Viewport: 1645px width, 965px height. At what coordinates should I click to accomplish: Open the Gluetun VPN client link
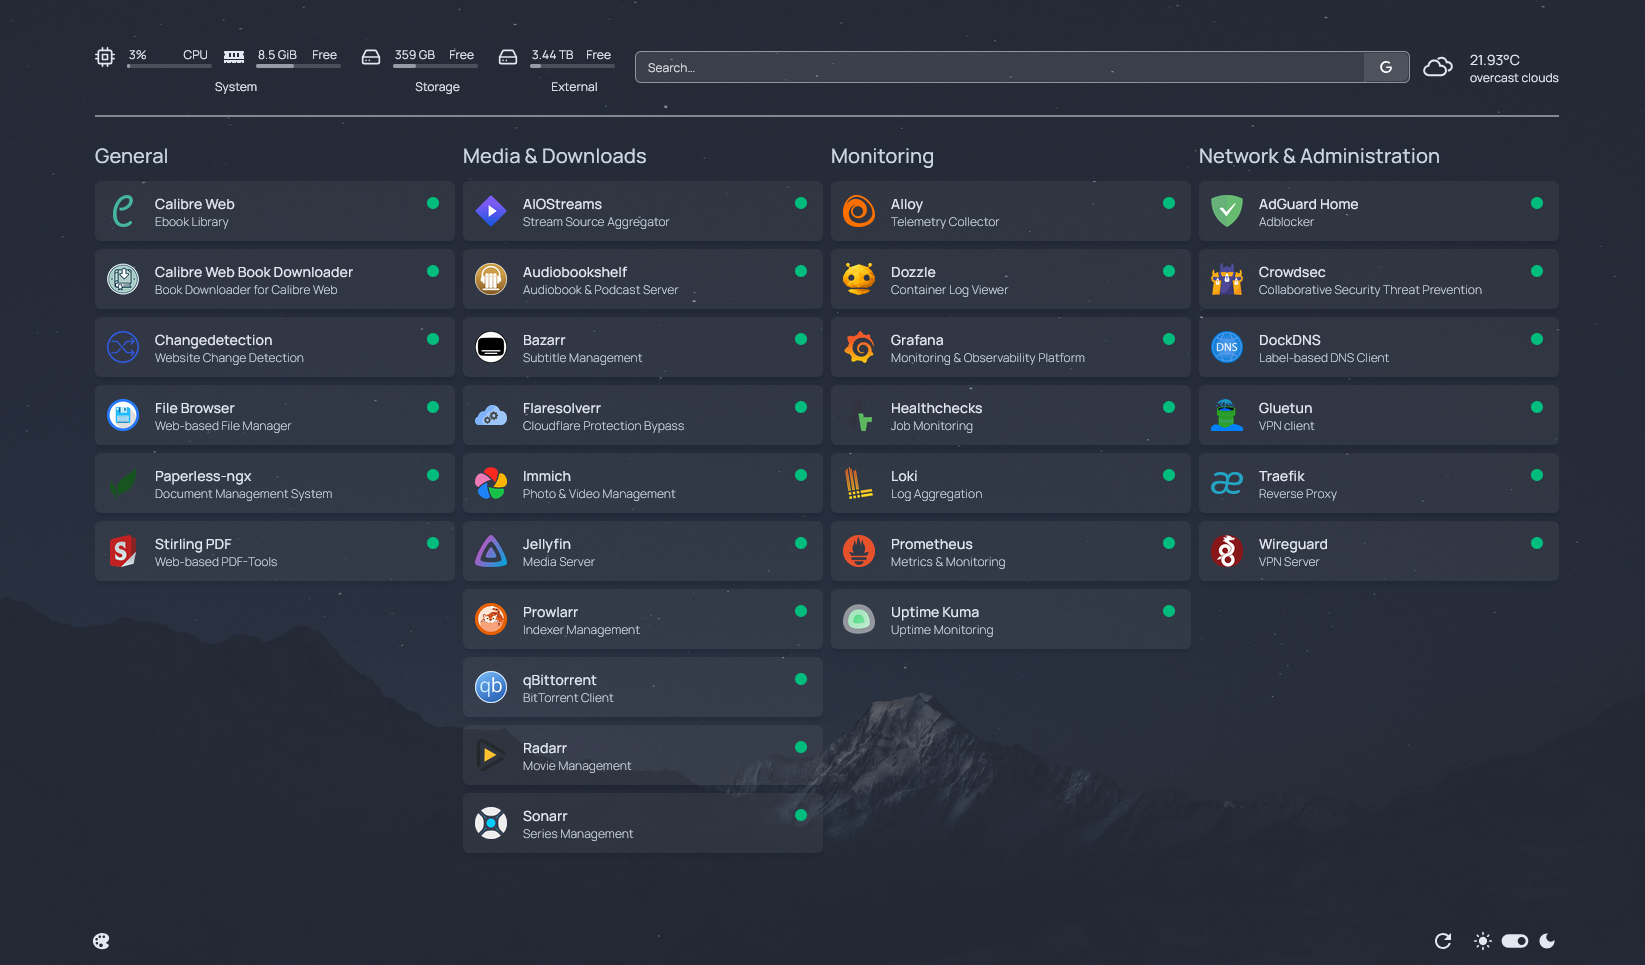[x=1378, y=415]
